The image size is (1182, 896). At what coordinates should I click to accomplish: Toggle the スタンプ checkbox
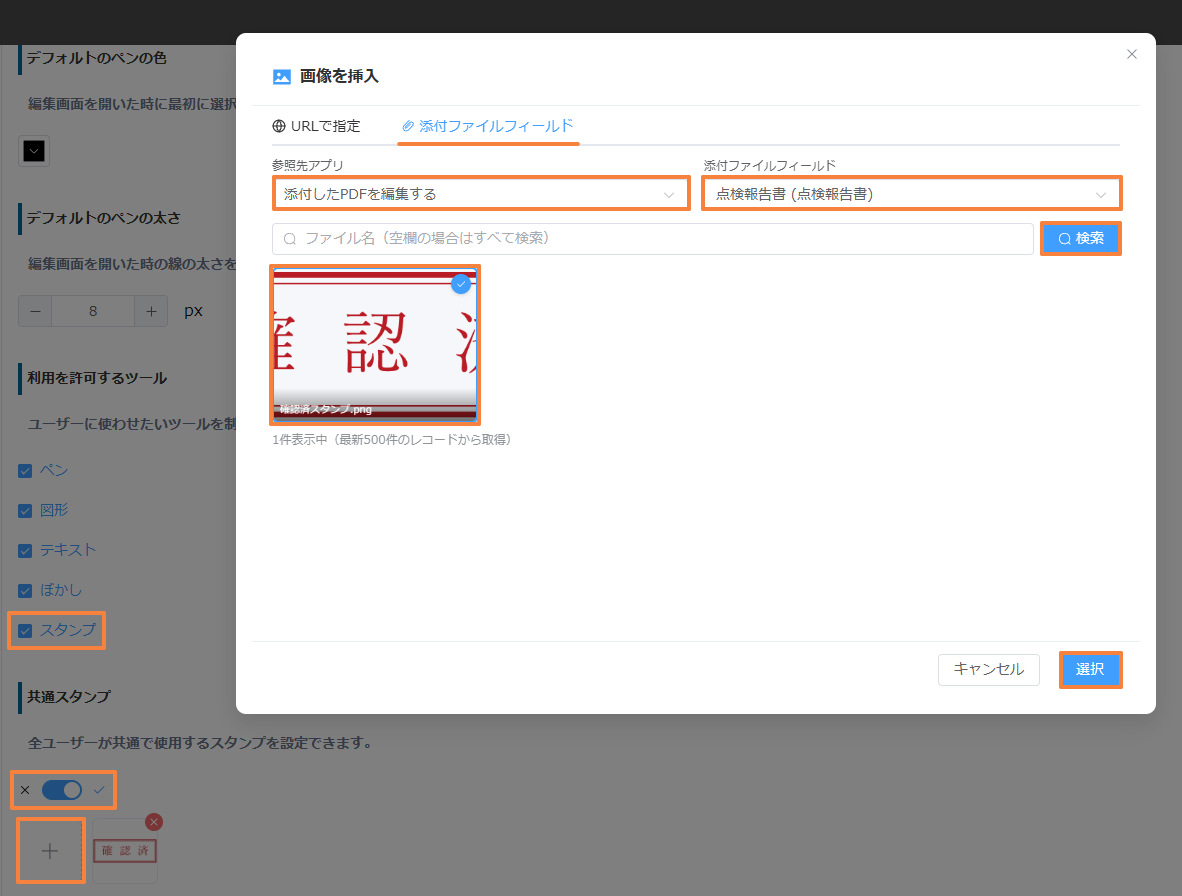(x=25, y=631)
